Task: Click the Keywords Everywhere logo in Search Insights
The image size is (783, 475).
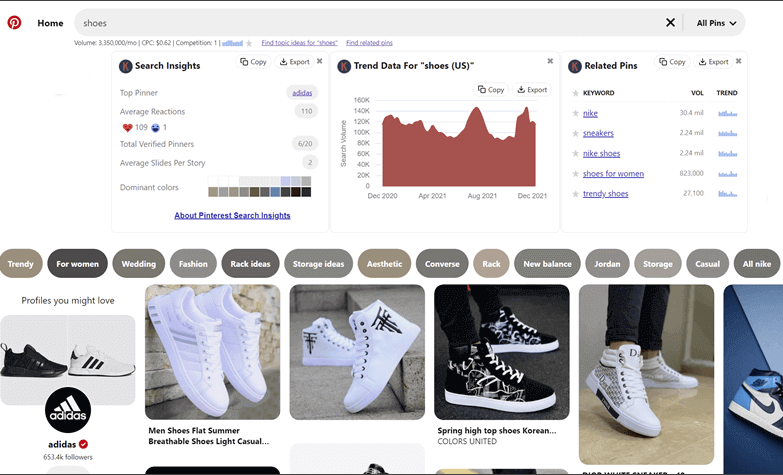Action: [x=125, y=66]
